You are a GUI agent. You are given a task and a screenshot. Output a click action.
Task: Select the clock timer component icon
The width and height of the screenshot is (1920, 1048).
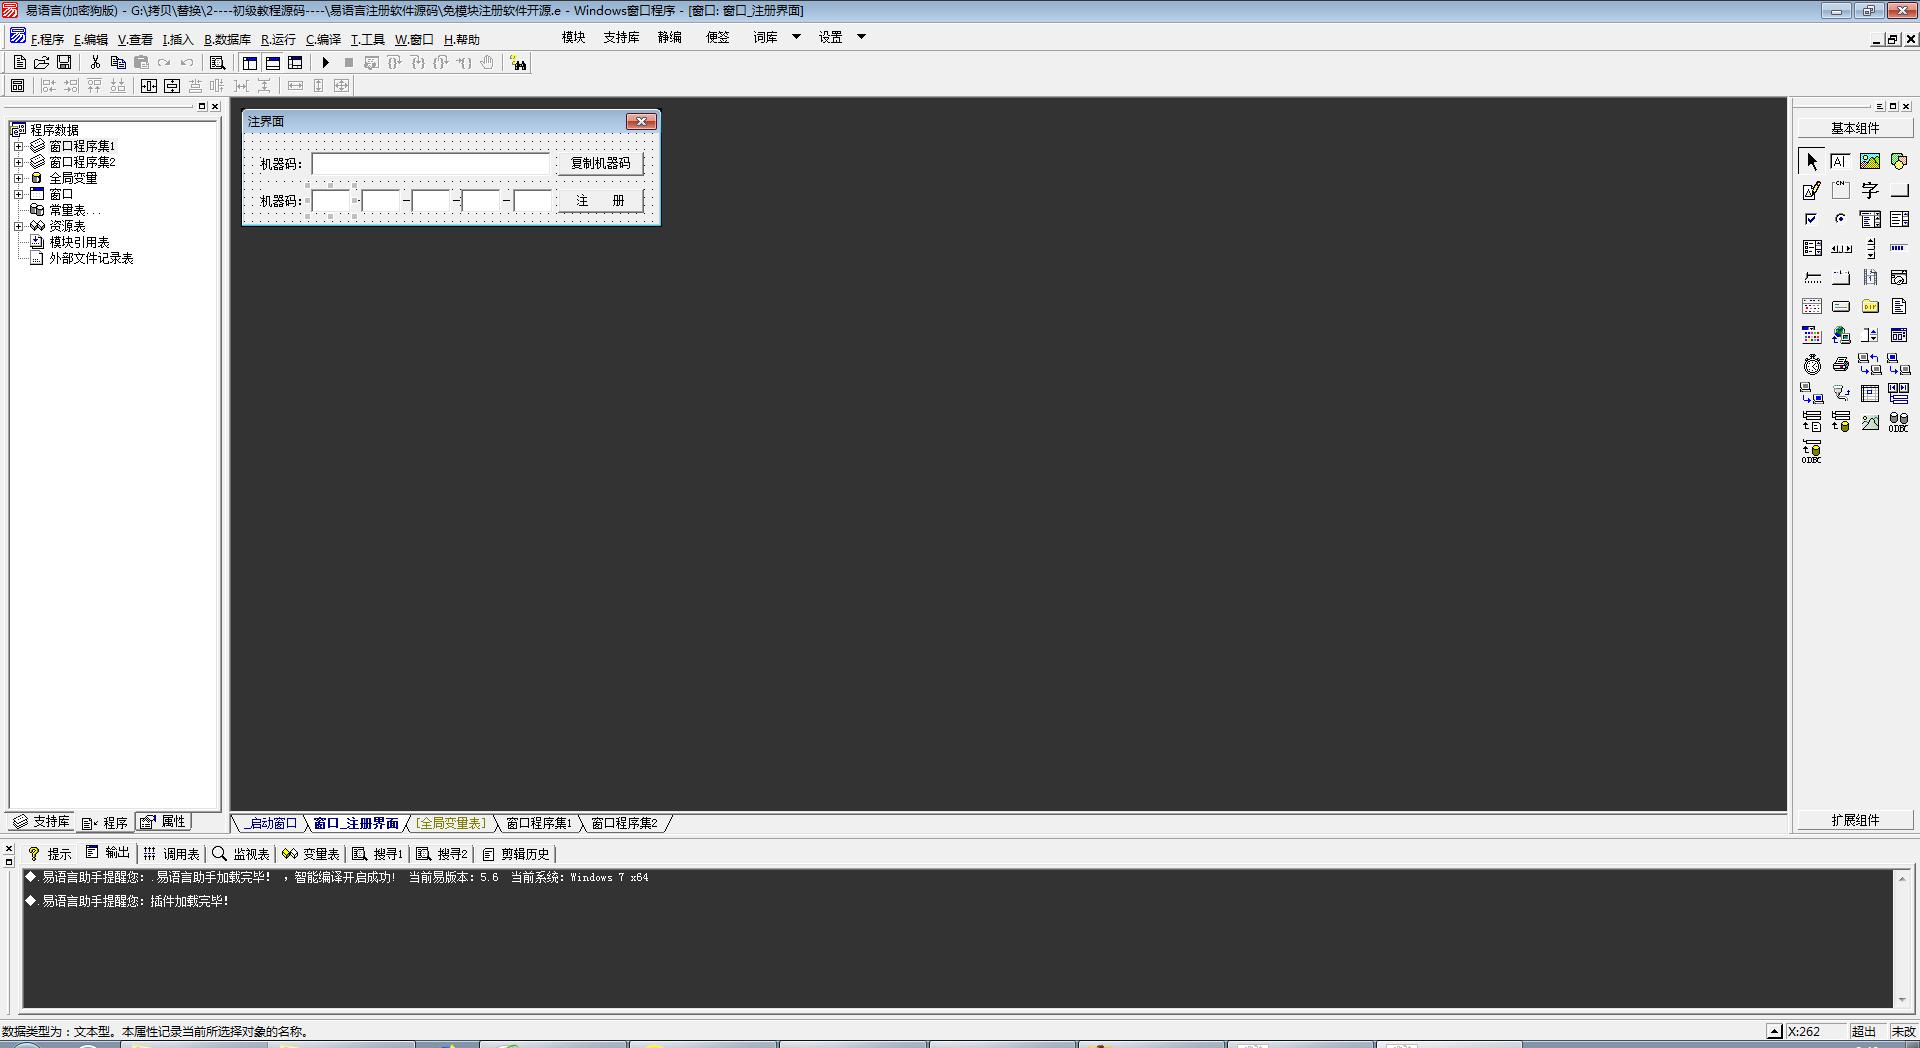(x=1811, y=365)
